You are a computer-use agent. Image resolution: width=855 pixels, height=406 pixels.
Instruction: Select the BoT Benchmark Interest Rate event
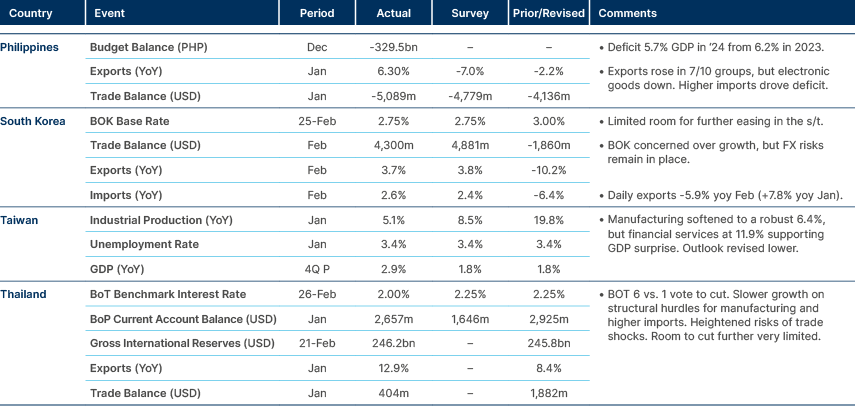point(165,294)
